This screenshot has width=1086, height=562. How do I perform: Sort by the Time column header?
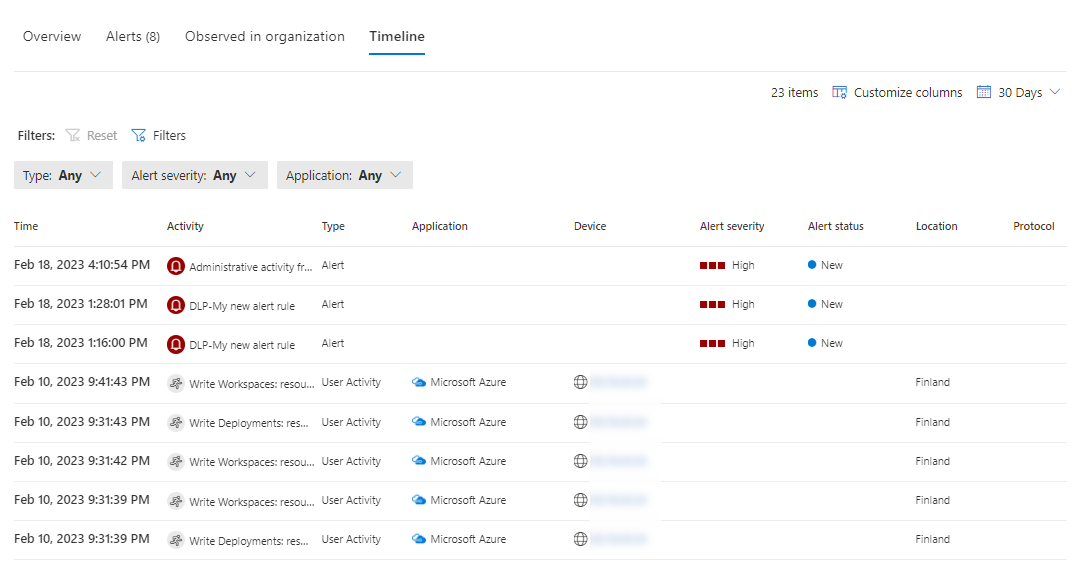(x=26, y=226)
